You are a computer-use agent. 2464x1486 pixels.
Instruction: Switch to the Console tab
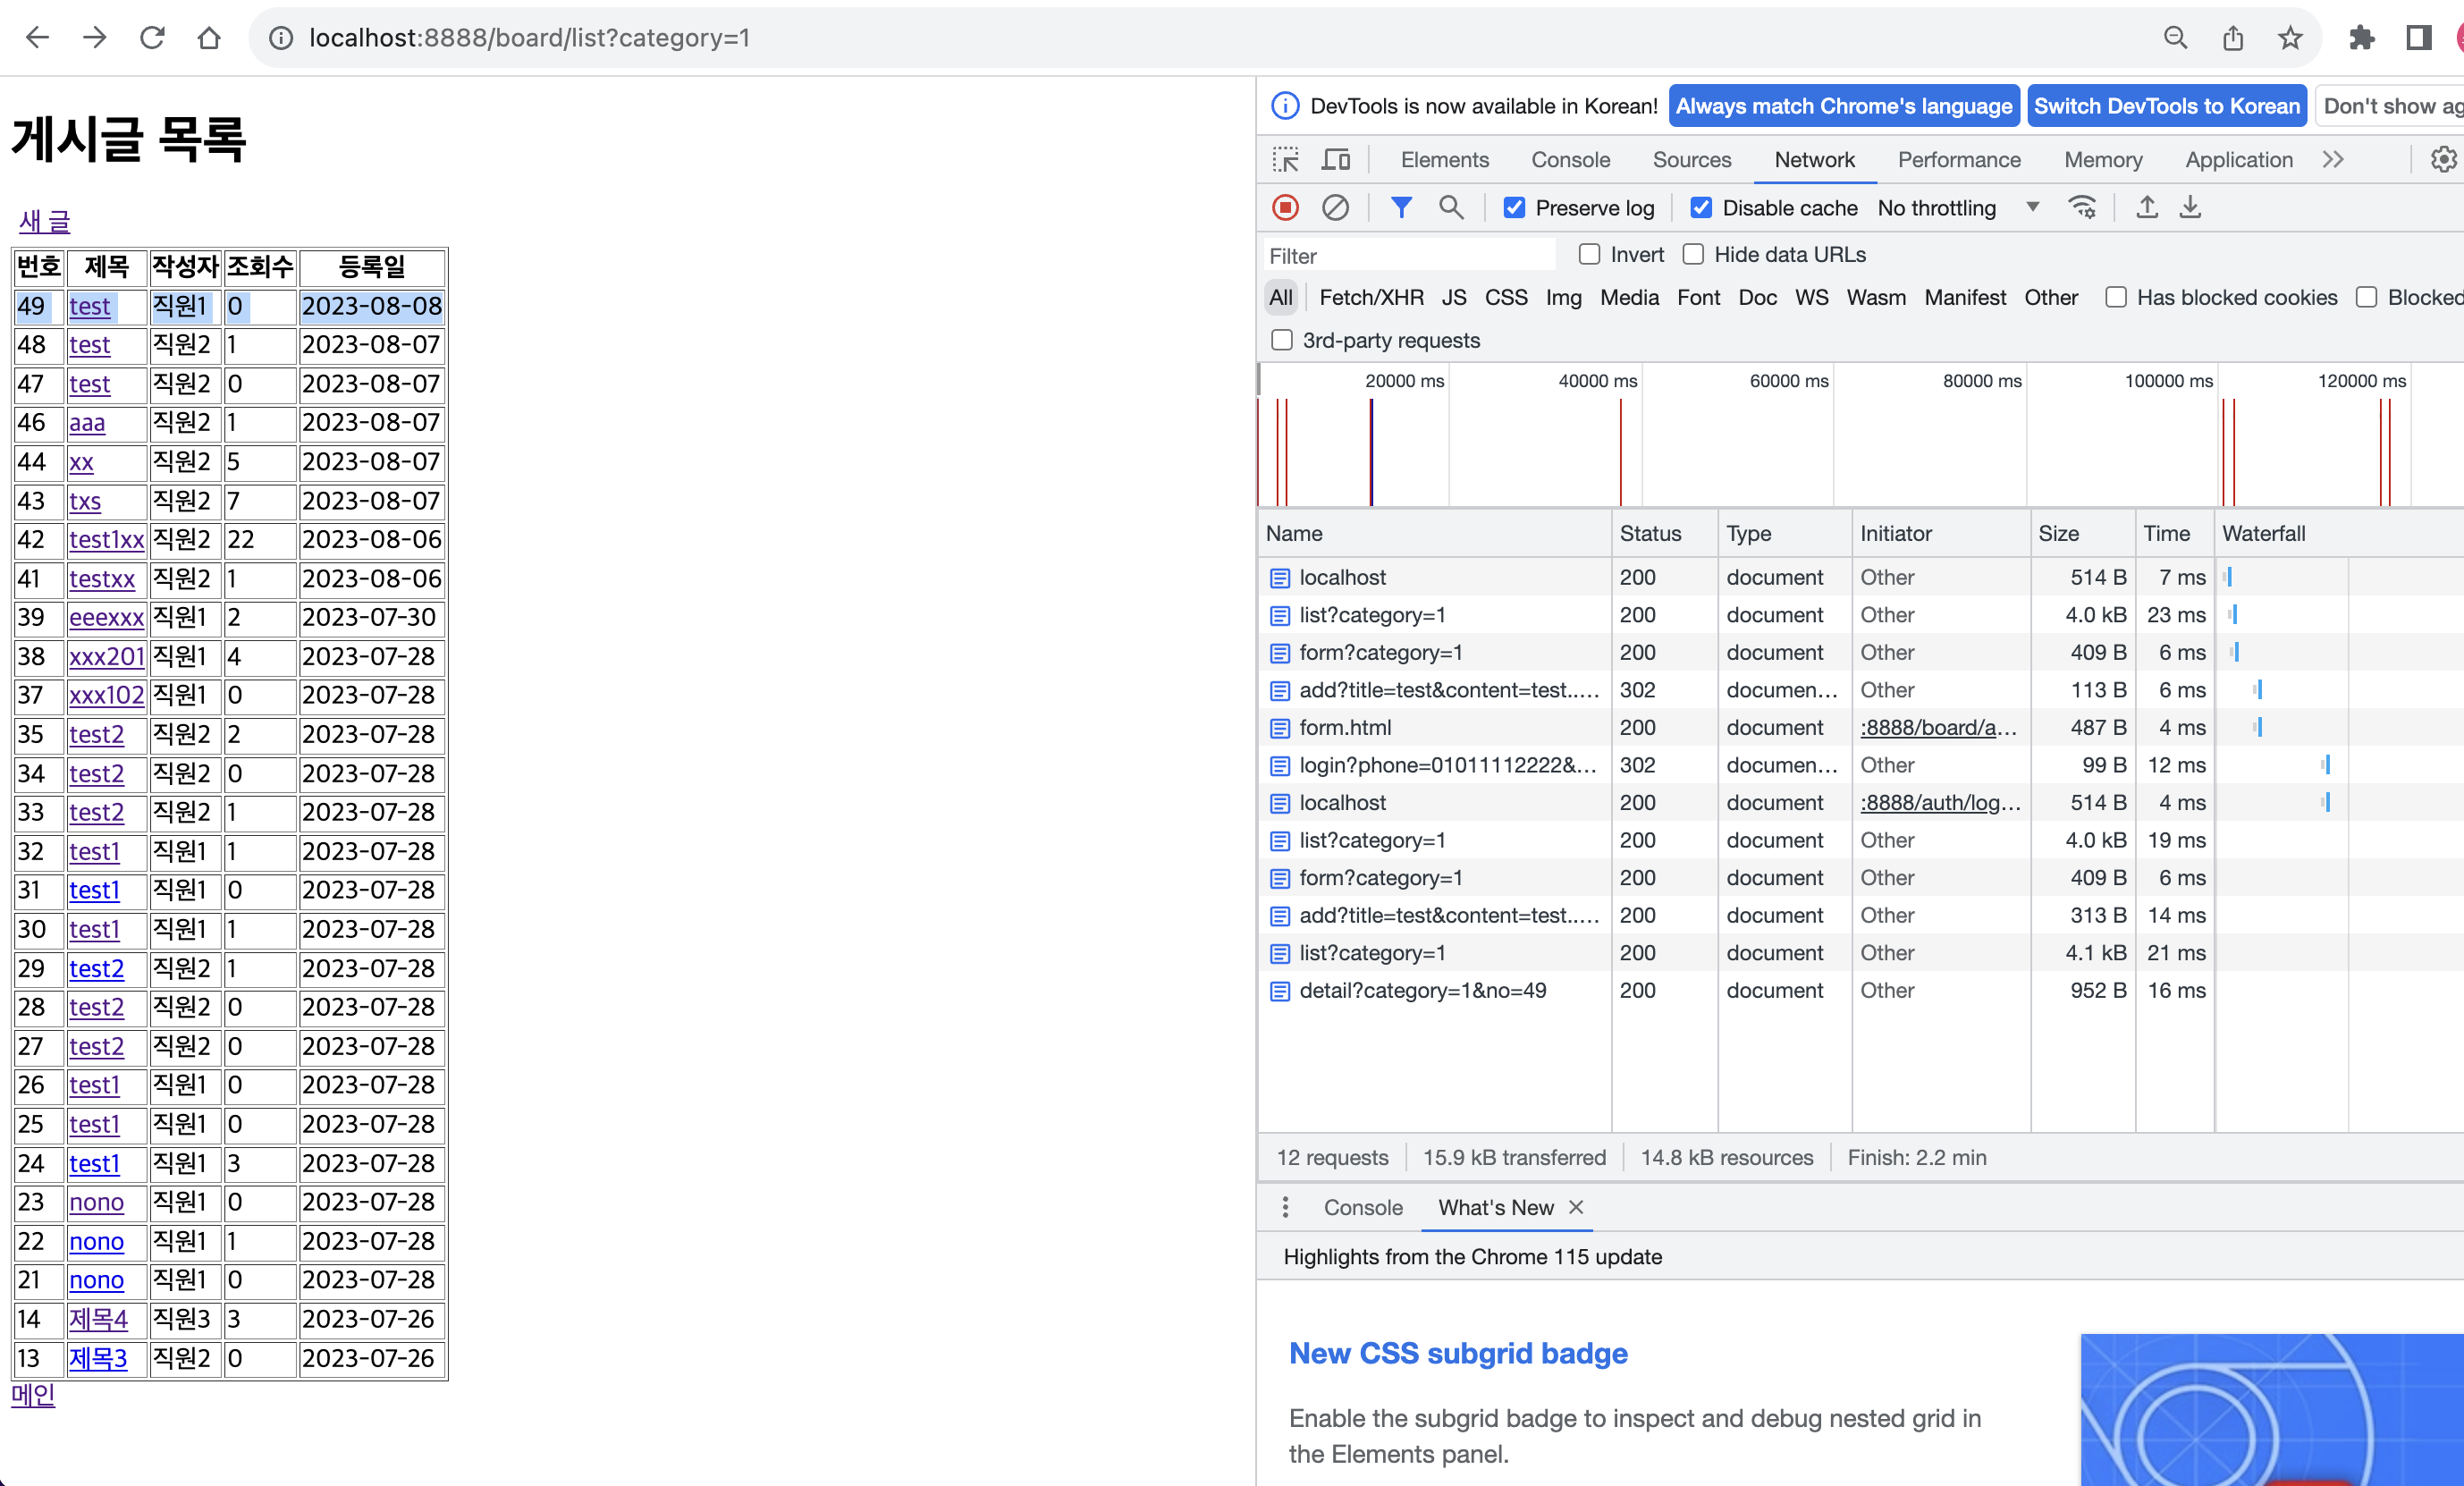click(x=1570, y=160)
